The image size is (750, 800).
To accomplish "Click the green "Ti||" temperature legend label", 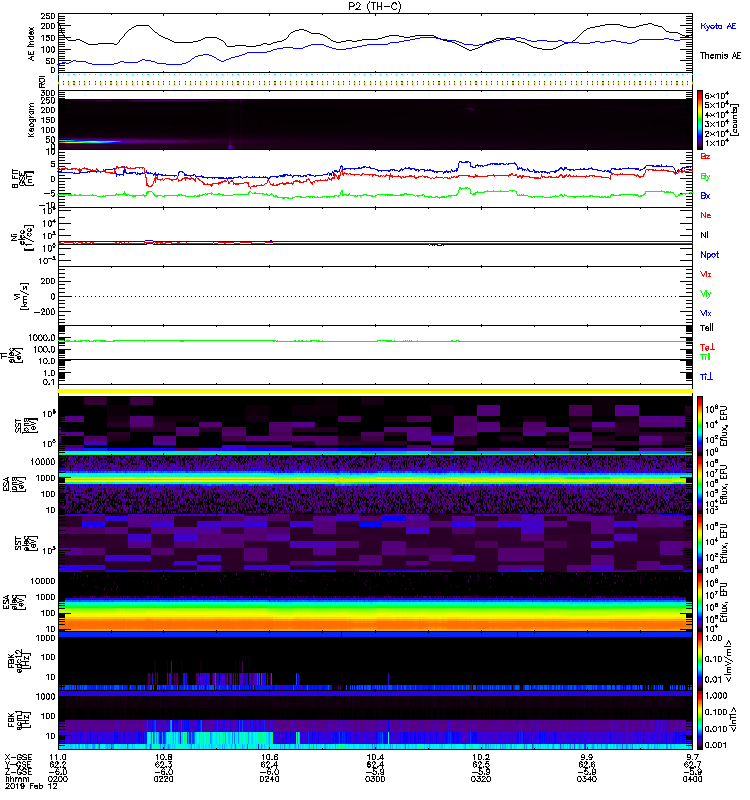I will pyautogui.click(x=705, y=357).
